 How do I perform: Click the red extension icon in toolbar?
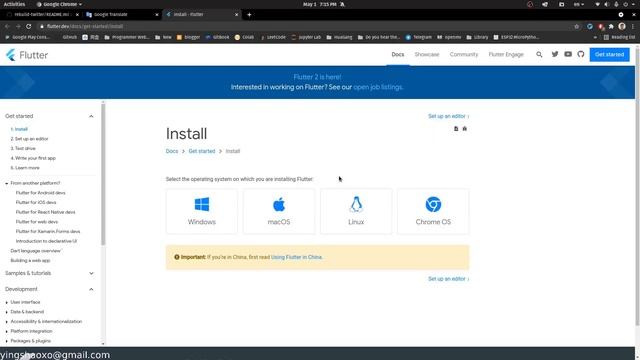601,26
